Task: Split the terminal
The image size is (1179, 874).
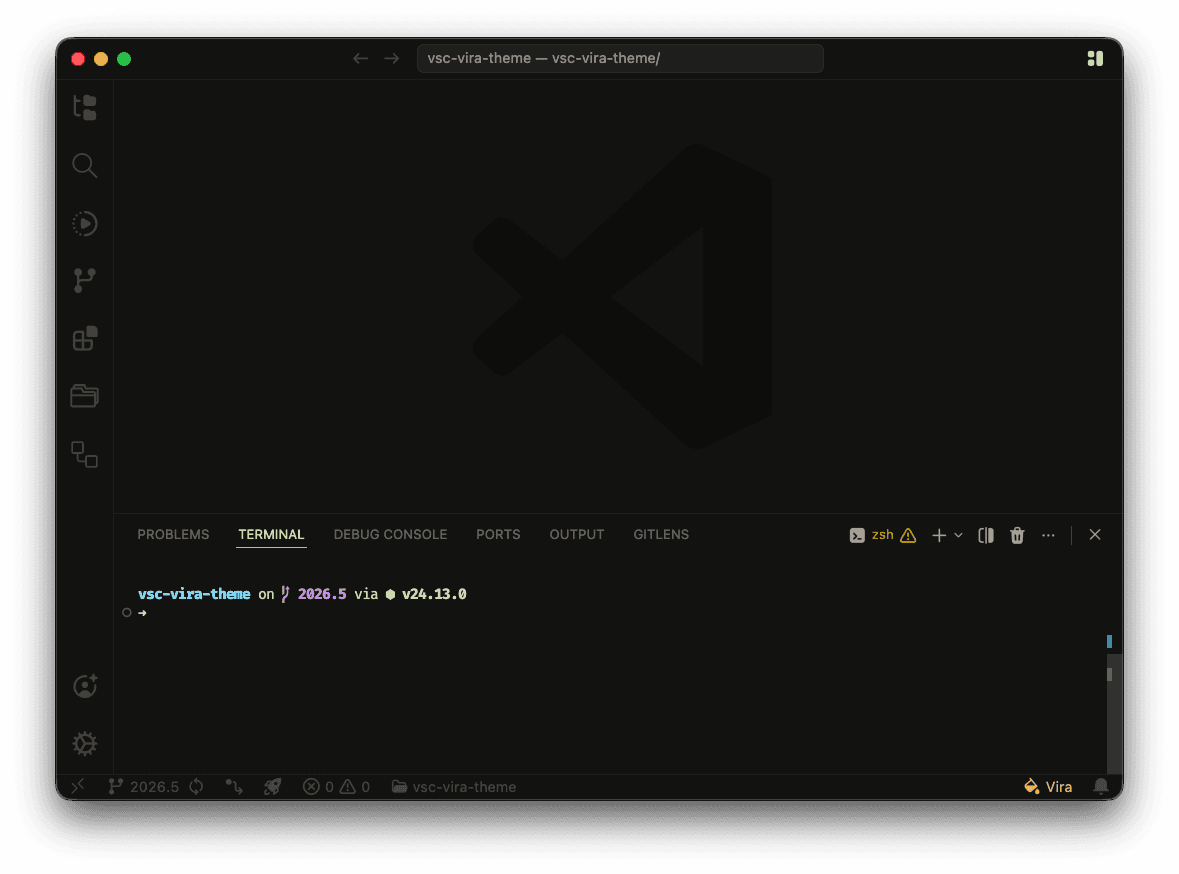Action: [986, 536]
